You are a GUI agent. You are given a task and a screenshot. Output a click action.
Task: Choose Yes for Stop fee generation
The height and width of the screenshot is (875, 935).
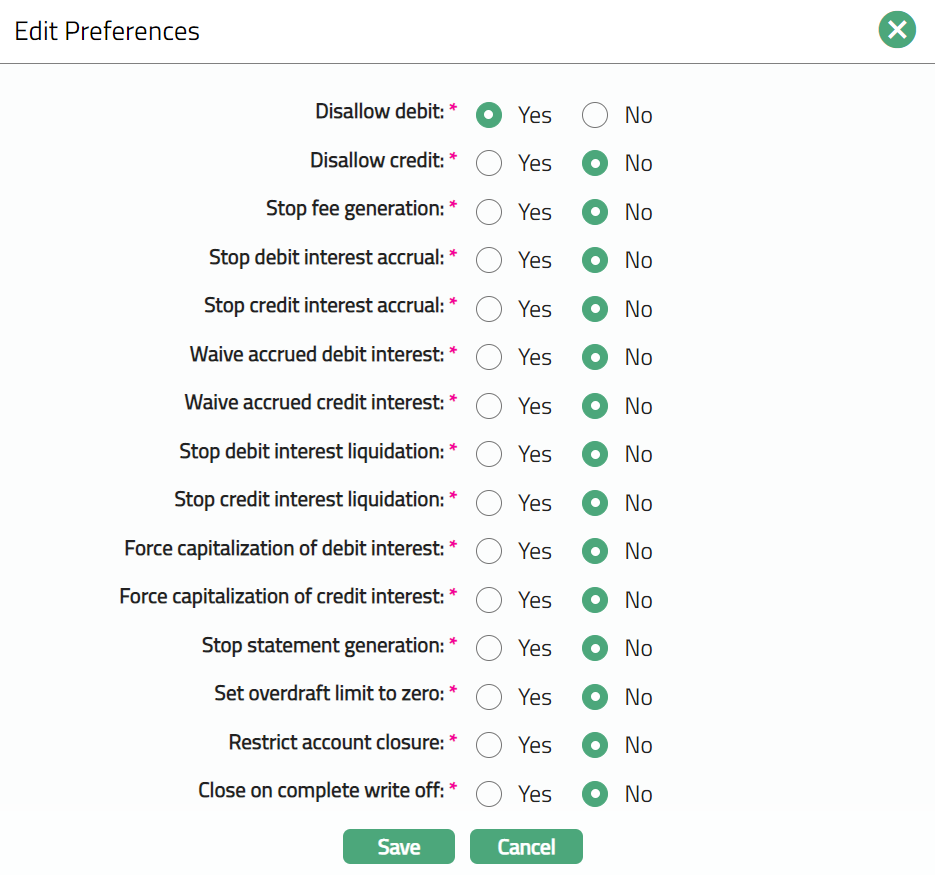[x=489, y=212]
